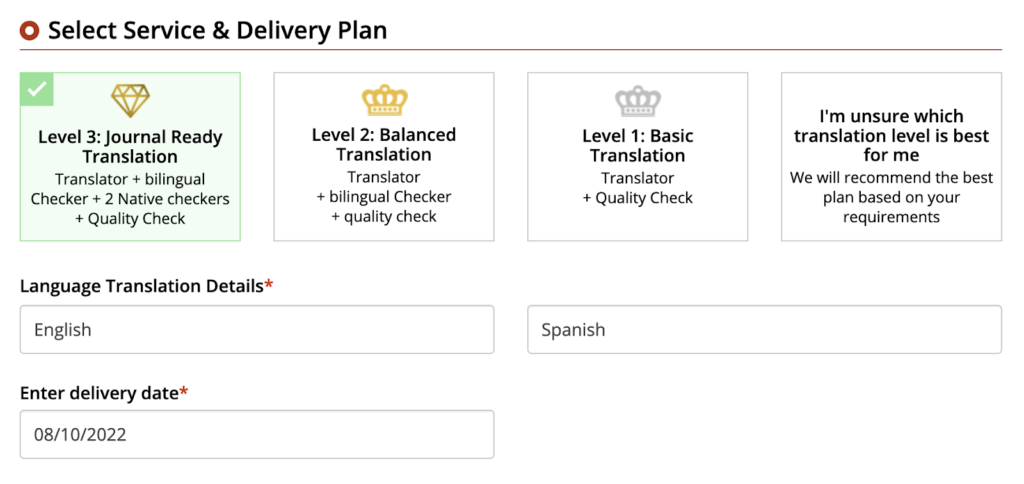
Task: Open the English source language field
Action: (x=257, y=330)
